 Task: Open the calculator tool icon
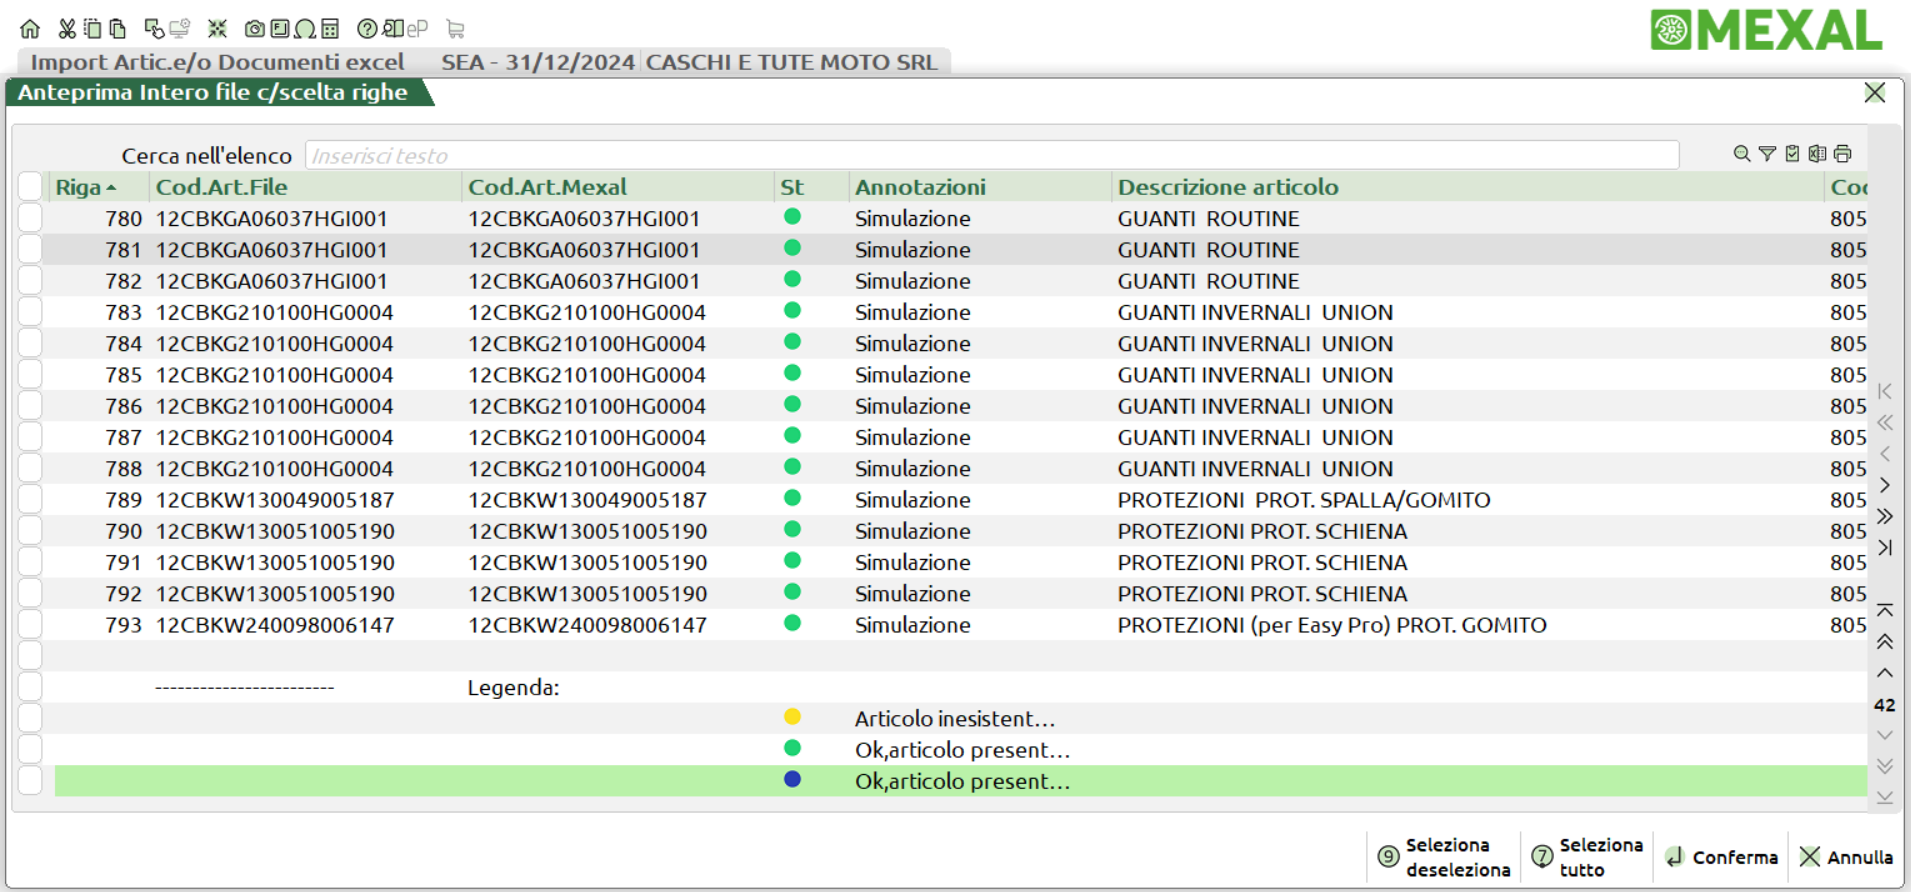(331, 29)
